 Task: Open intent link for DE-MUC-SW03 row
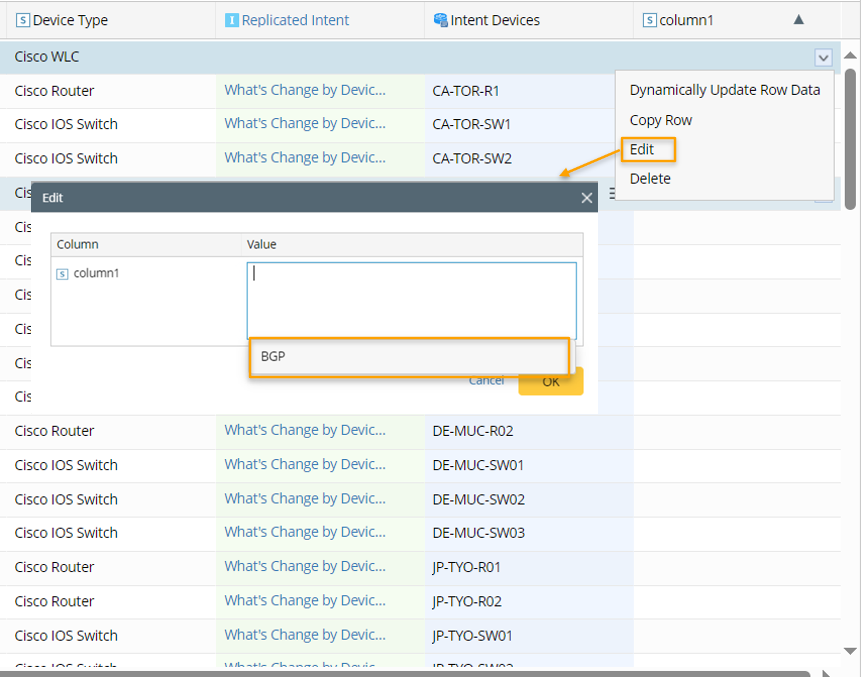(305, 532)
